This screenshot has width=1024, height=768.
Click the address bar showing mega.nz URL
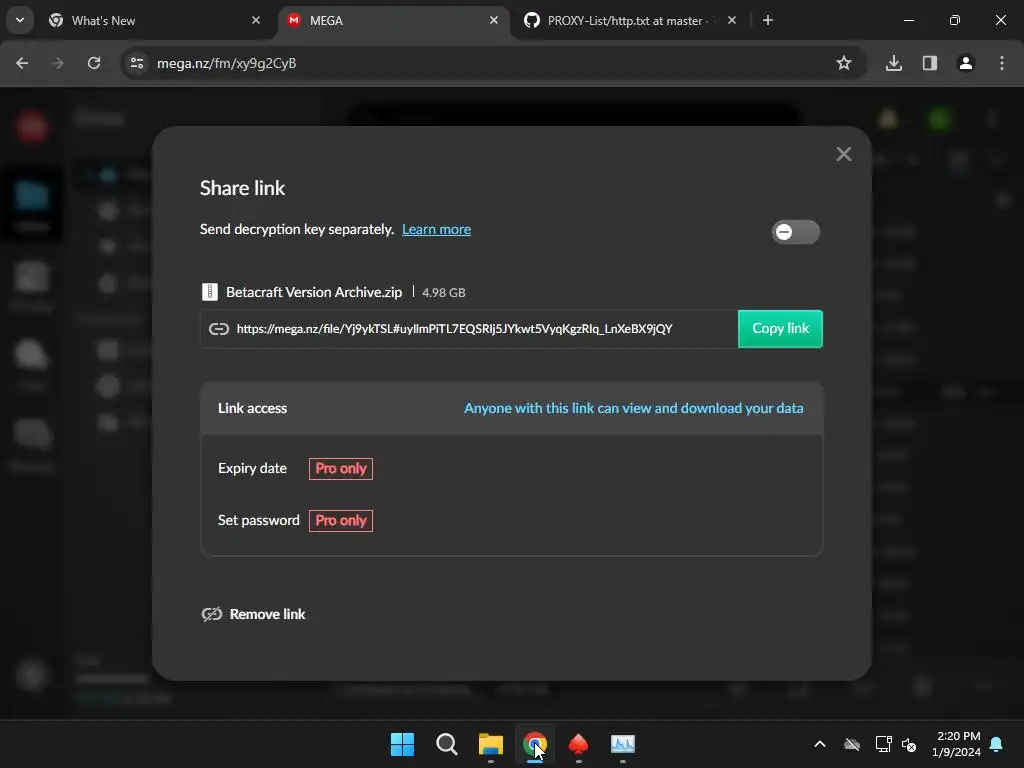(x=493, y=63)
